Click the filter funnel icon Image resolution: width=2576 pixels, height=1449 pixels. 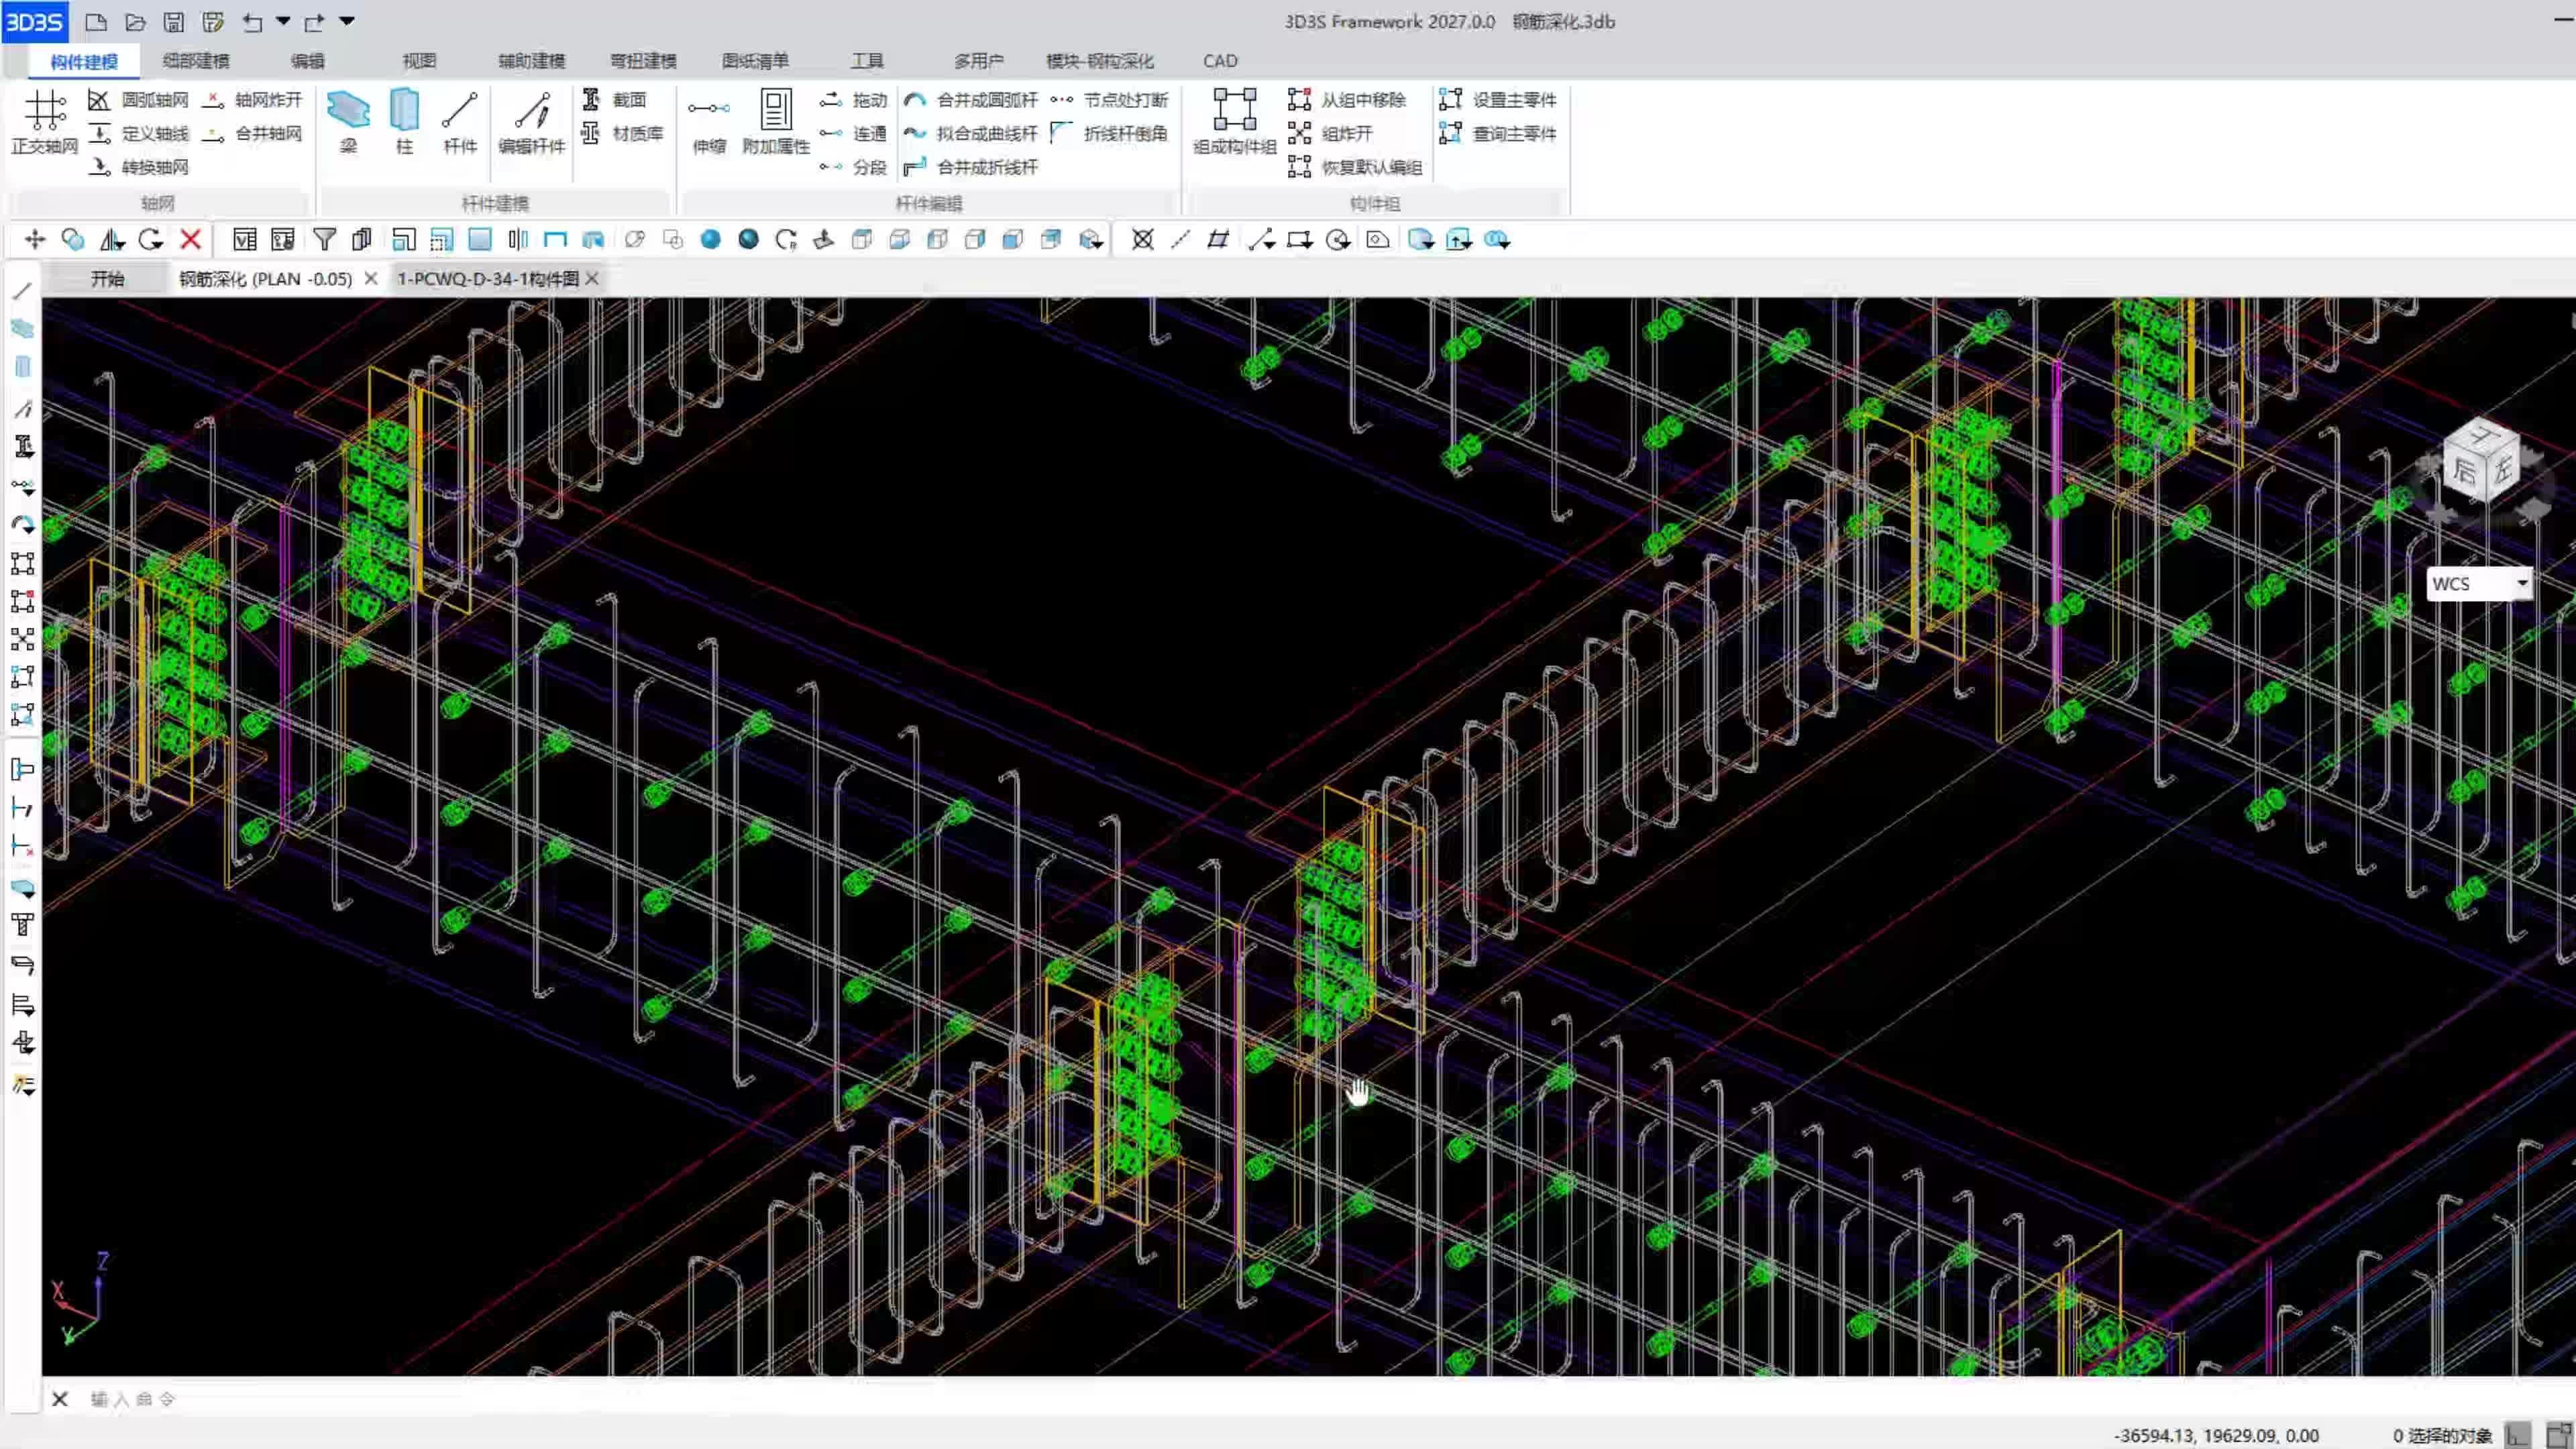(324, 240)
